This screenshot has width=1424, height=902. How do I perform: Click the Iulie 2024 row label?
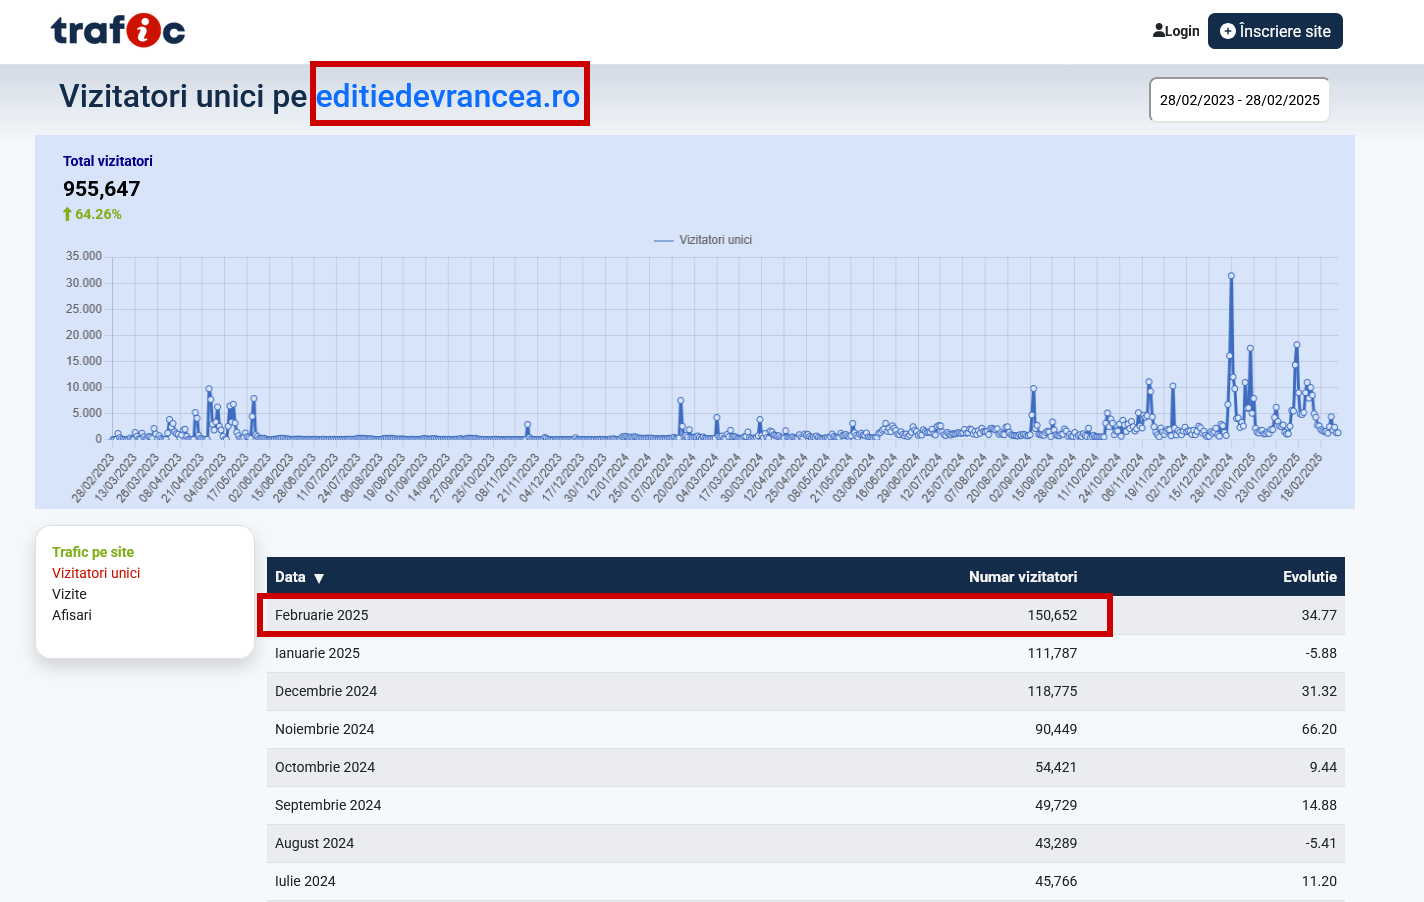pyautogui.click(x=305, y=881)
